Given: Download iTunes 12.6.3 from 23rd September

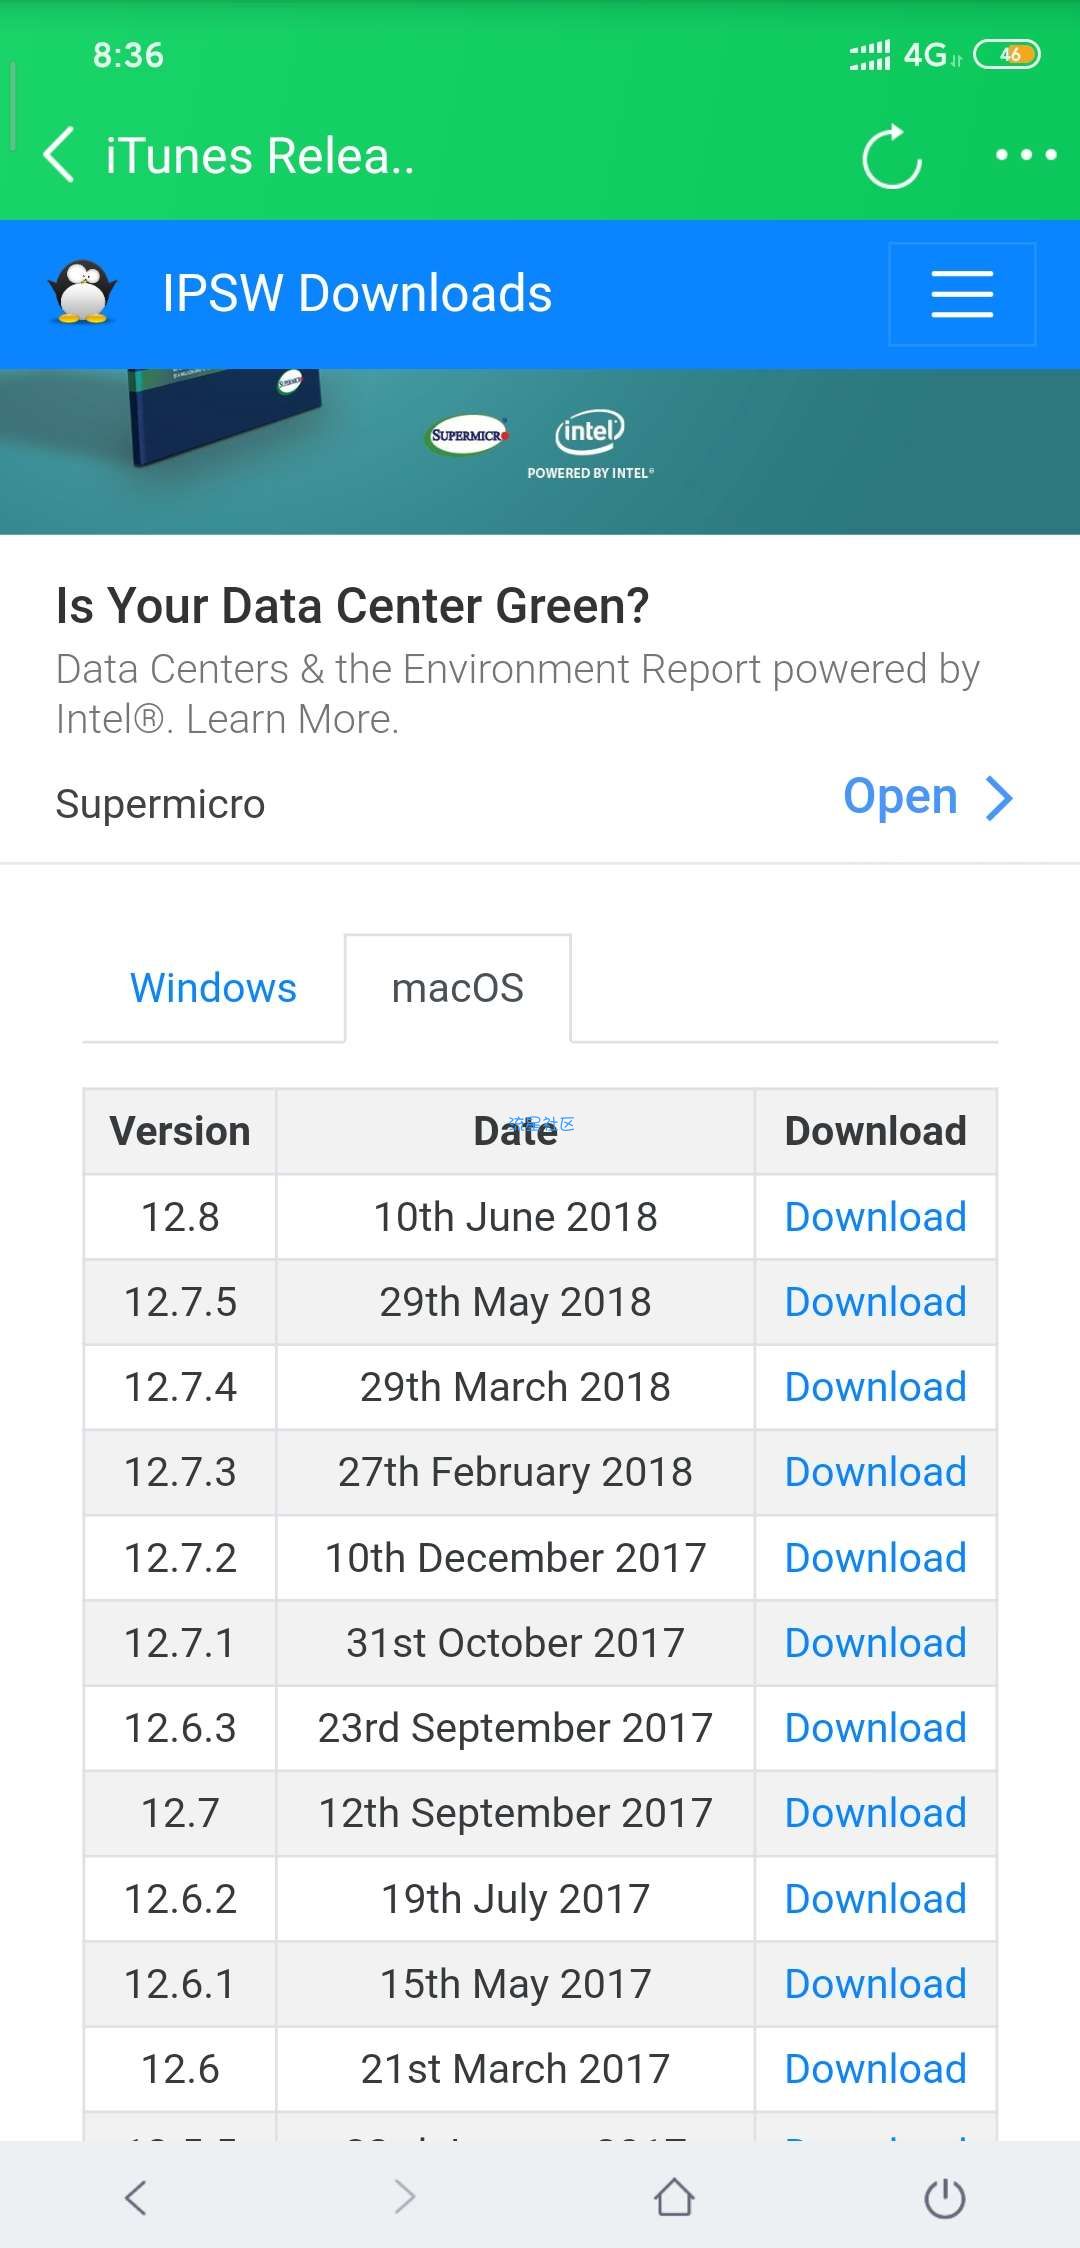Looking at the screenshot, I should click(875, 1728).
